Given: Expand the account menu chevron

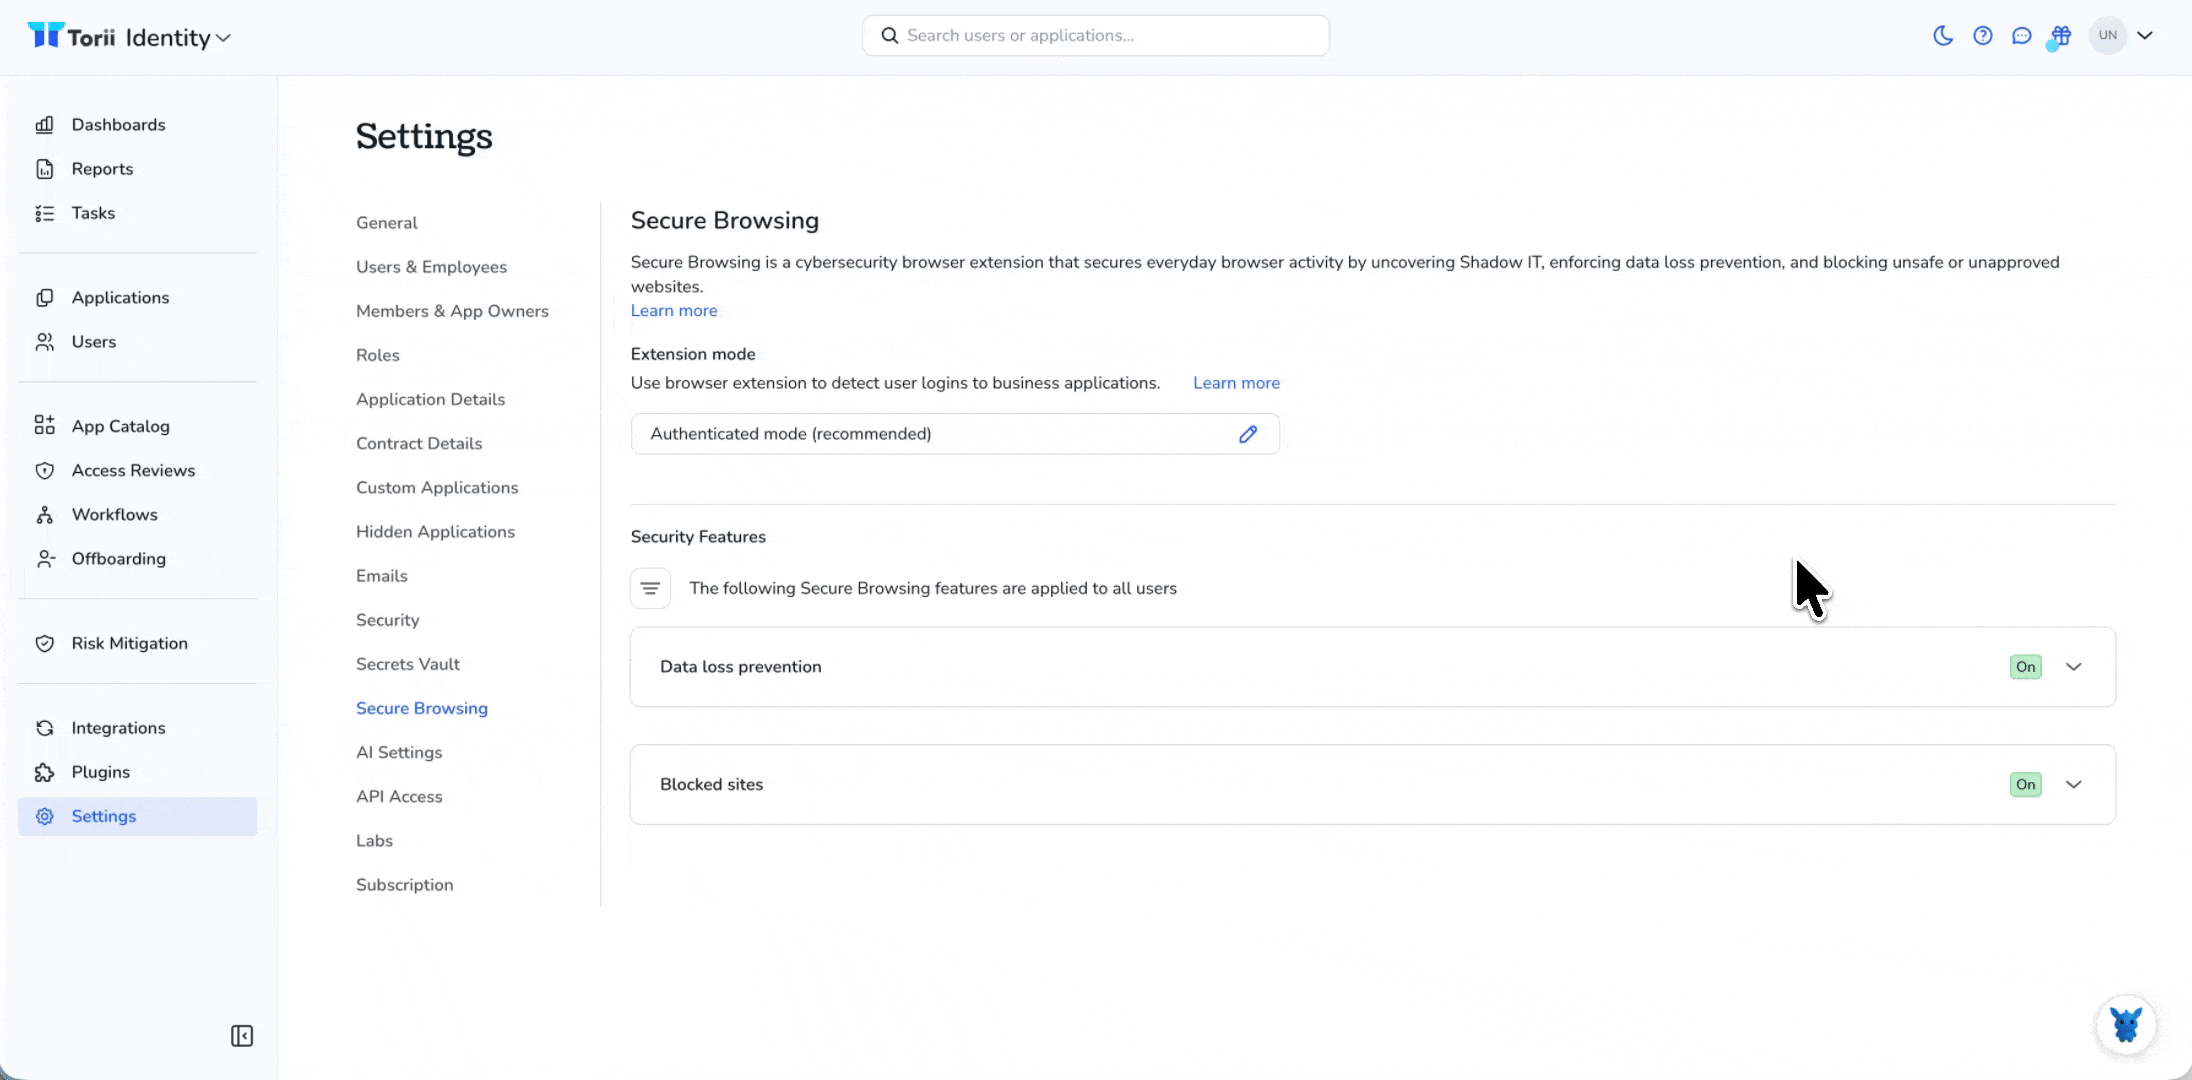Looking at the screenshot, I should [2145, 35].
